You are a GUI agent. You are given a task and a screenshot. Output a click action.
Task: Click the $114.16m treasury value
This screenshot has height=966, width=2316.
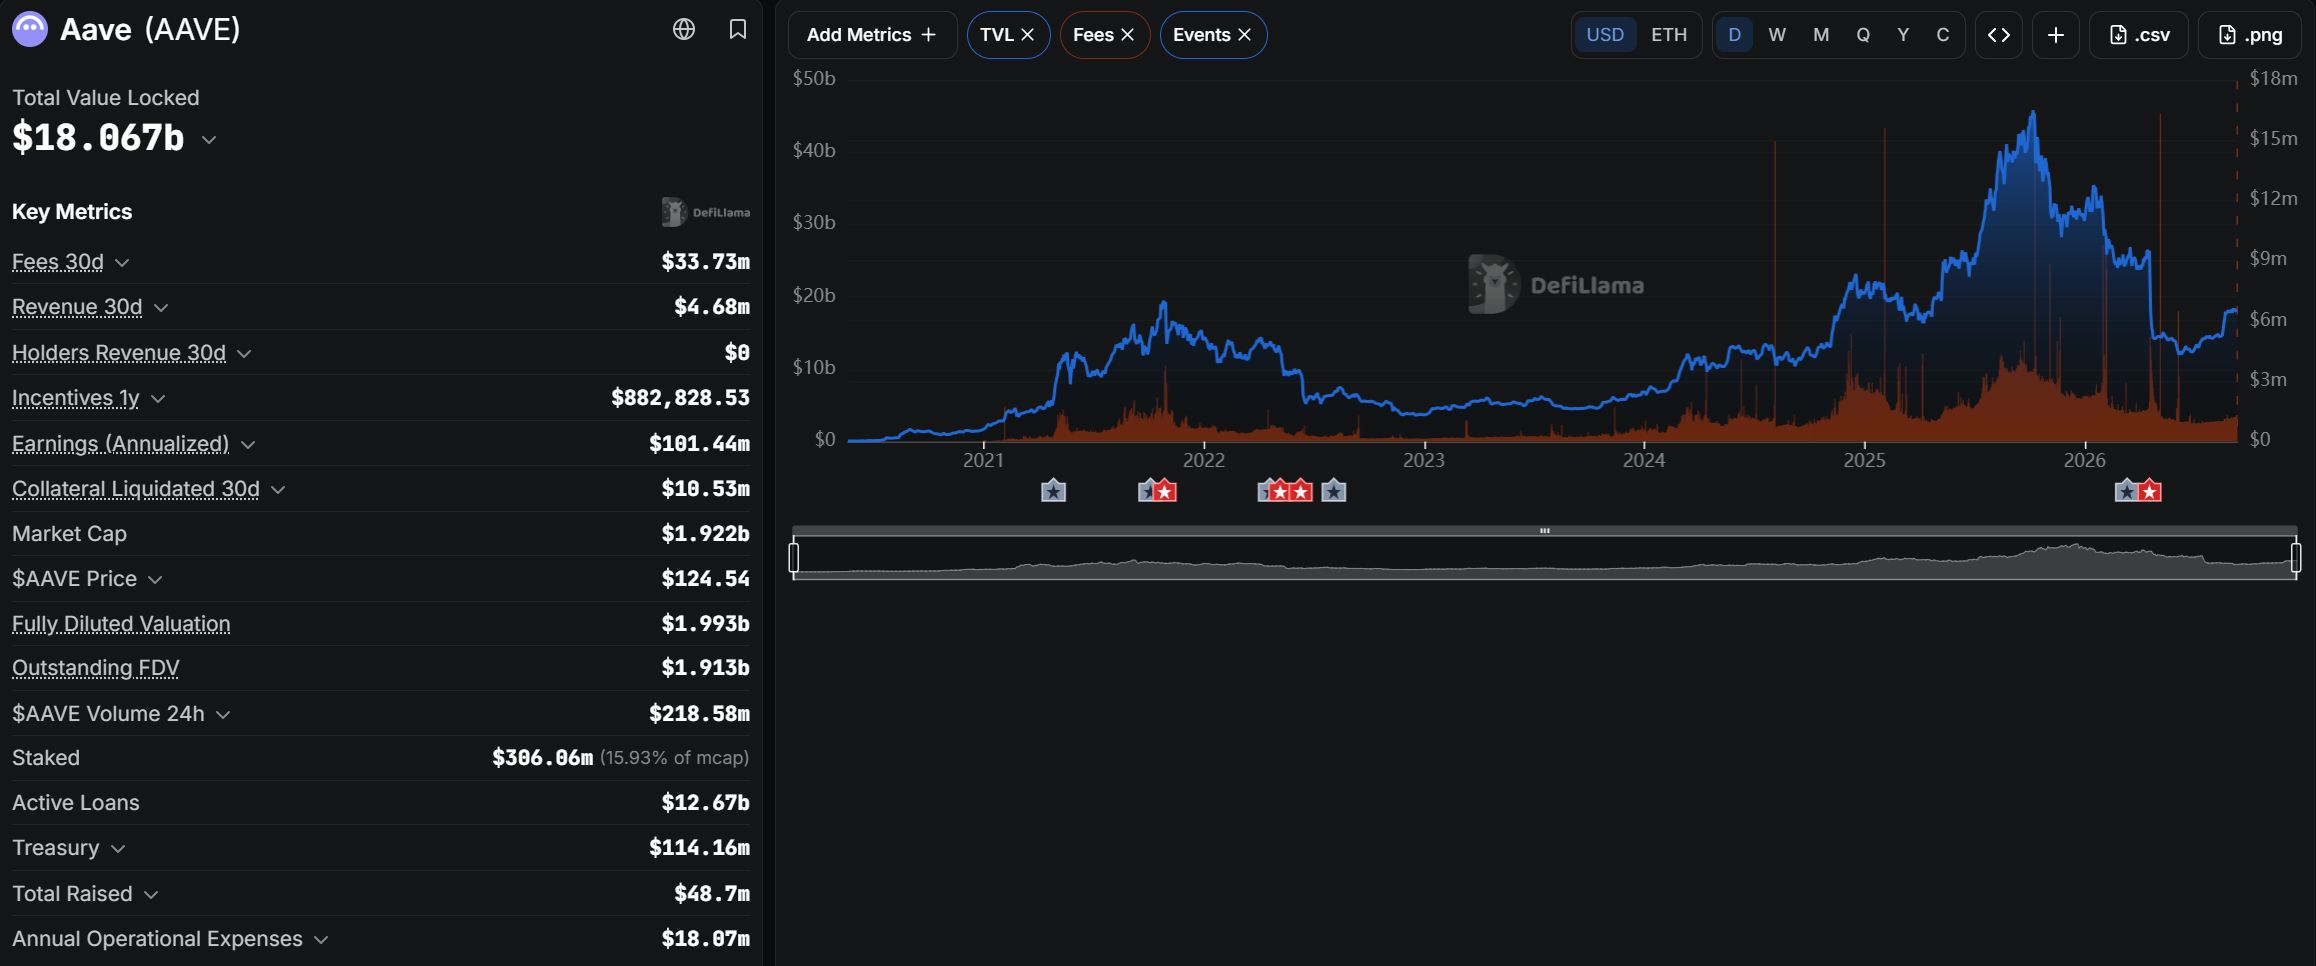699,848
